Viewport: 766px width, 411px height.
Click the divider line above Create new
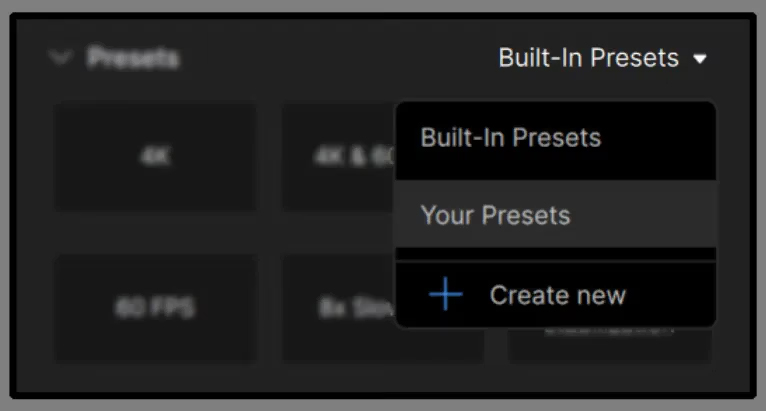coord(555,262)
